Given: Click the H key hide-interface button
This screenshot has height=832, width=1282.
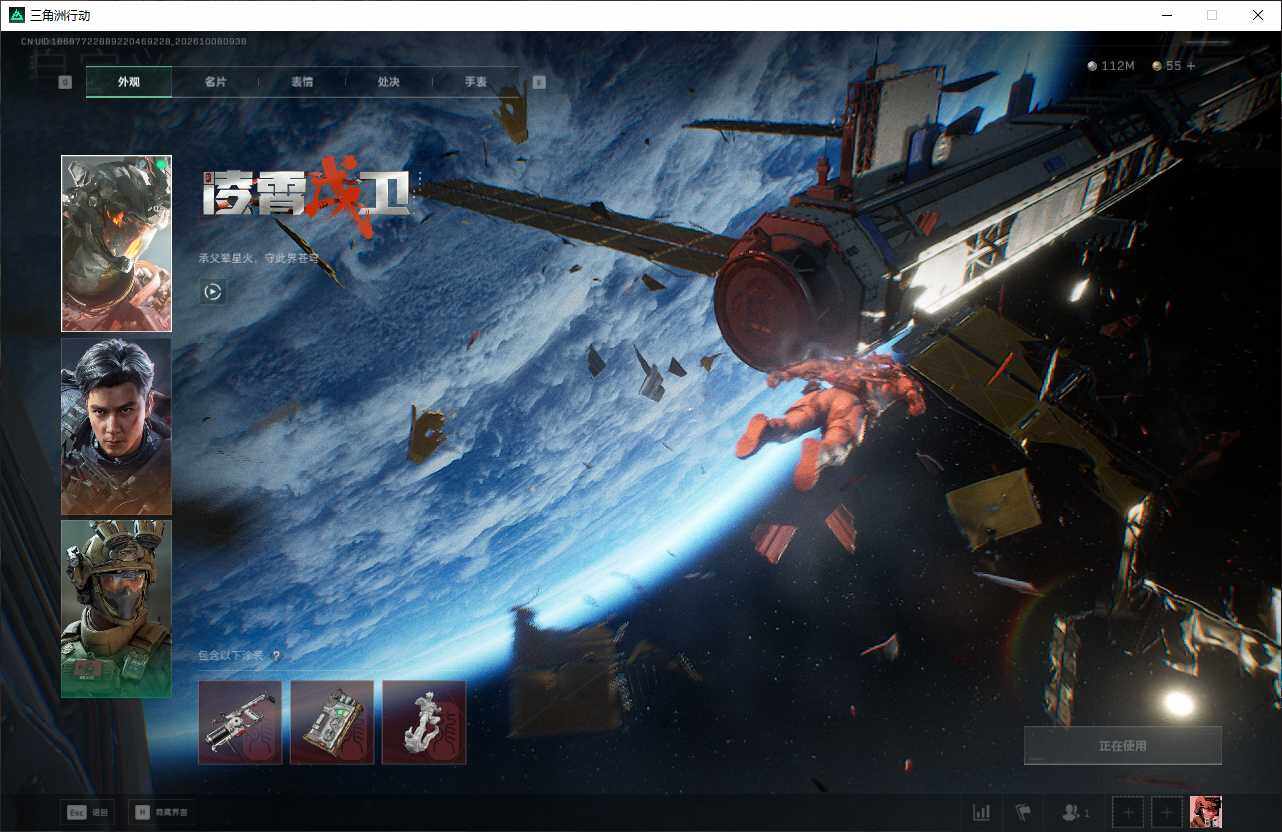Looking at the screenshot, I should tap(162, 812).
